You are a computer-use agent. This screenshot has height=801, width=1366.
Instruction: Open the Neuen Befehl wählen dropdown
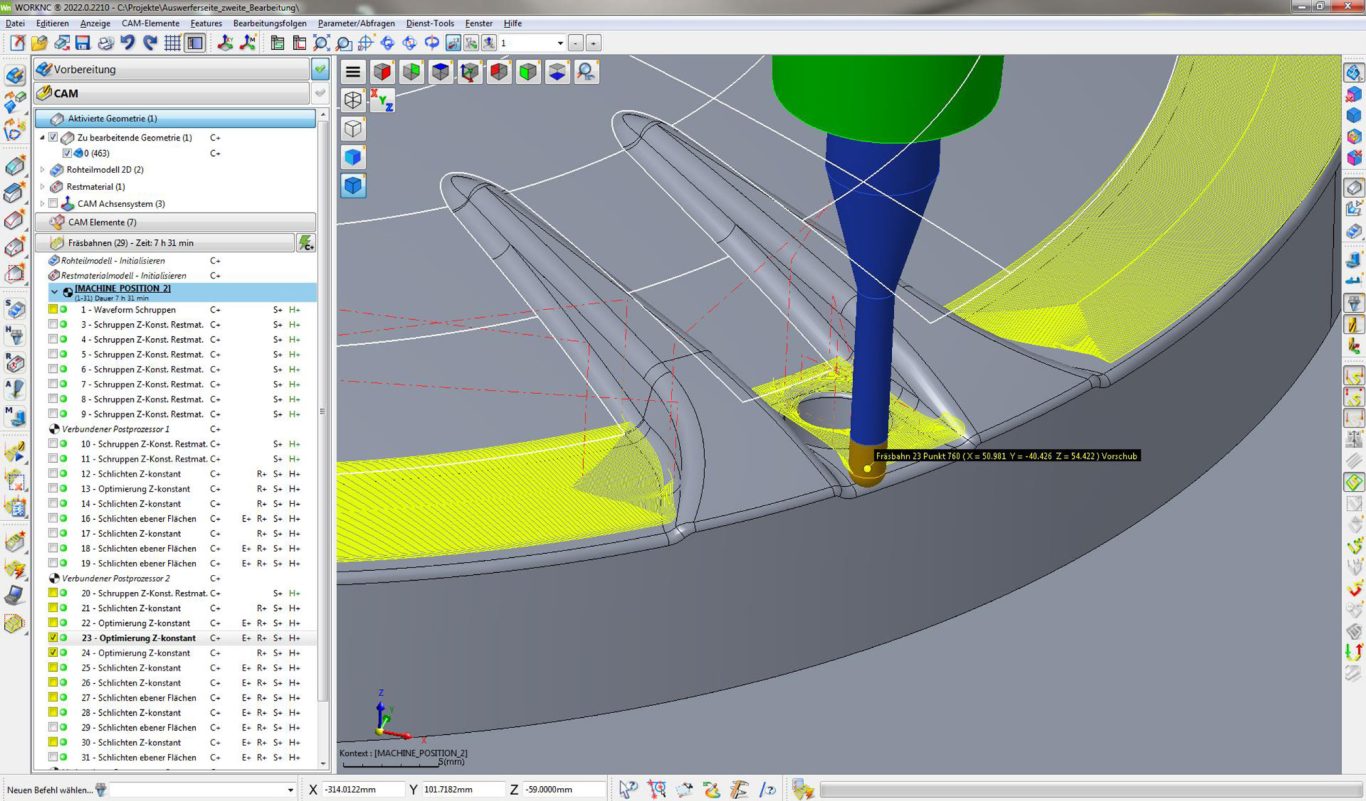(x=290, y=790)
